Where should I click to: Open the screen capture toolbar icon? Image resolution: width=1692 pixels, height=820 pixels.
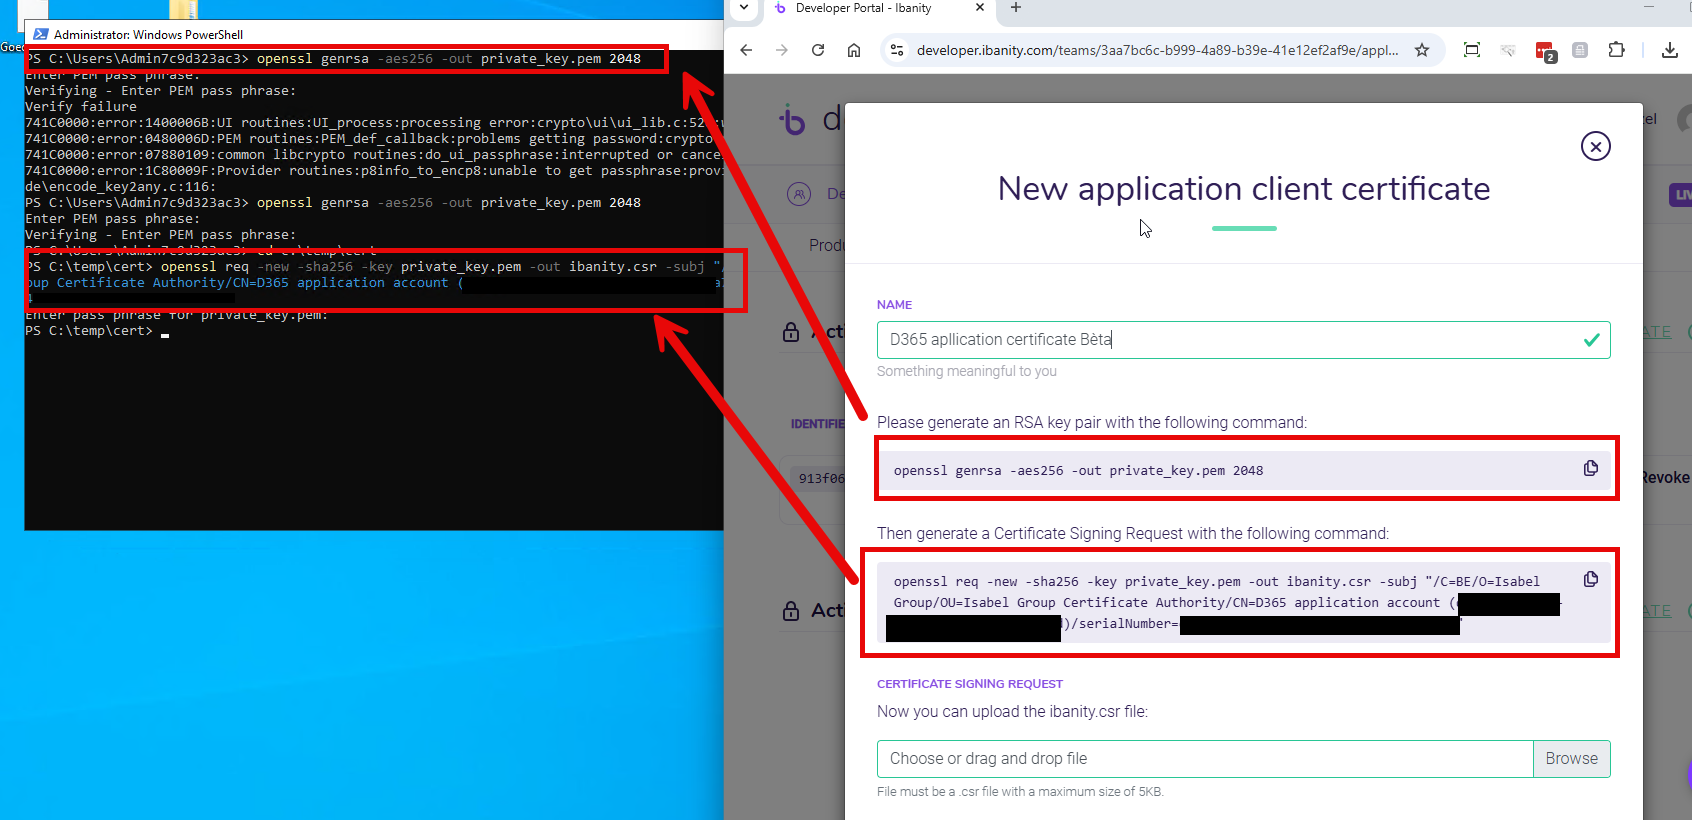1471,50
